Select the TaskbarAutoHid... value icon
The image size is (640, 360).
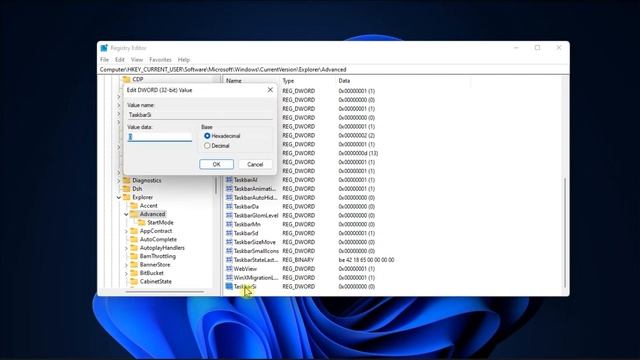(229, 198)
